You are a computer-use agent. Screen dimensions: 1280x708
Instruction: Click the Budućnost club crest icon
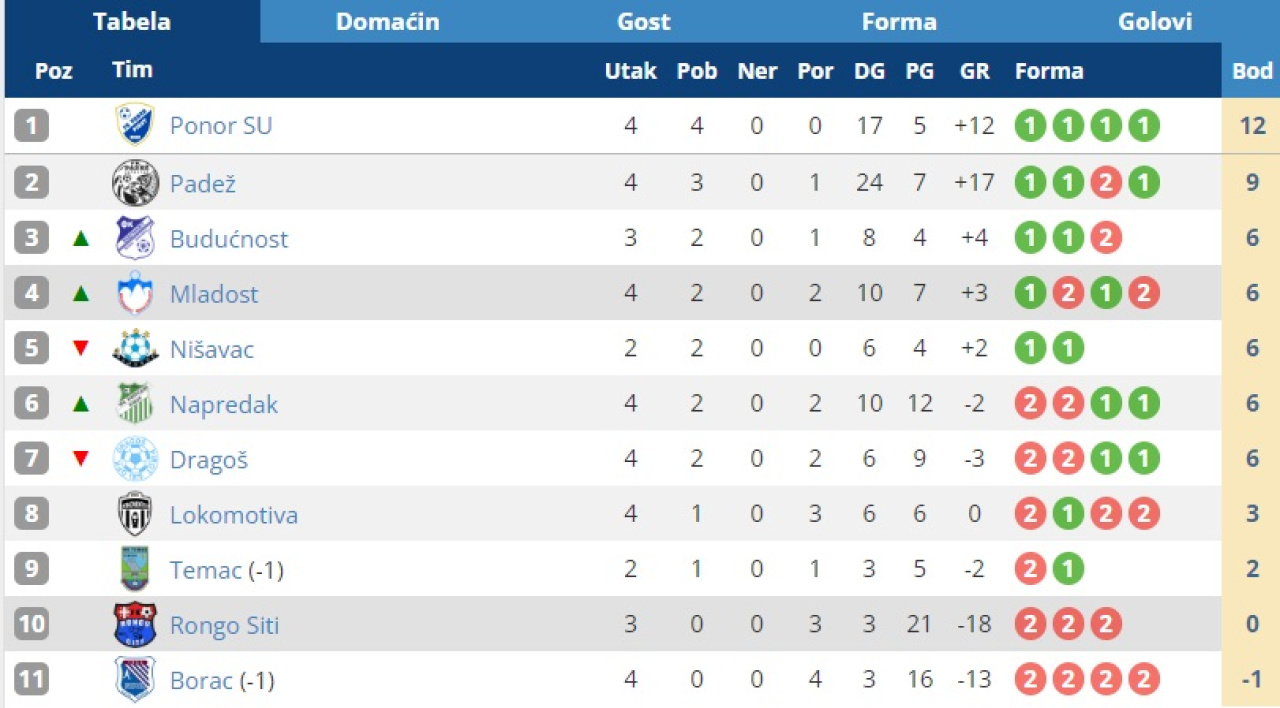(134, 239)
